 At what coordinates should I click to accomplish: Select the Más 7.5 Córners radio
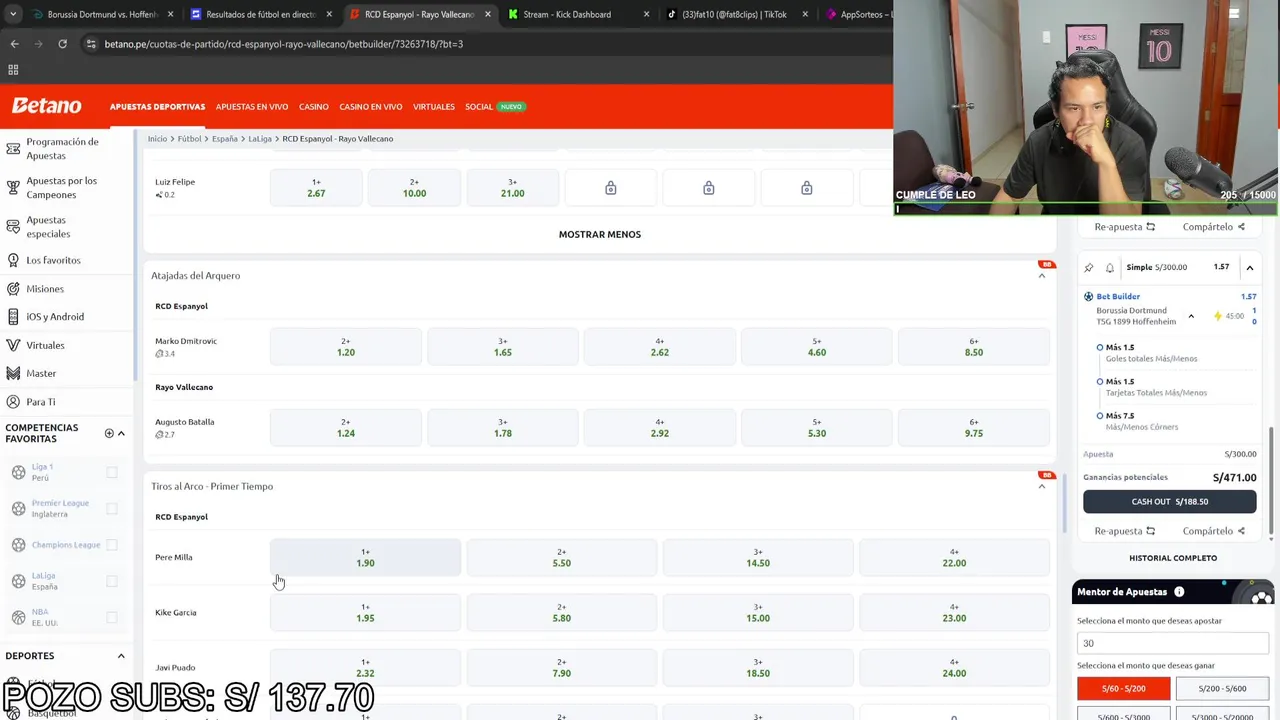point(1100,415)
